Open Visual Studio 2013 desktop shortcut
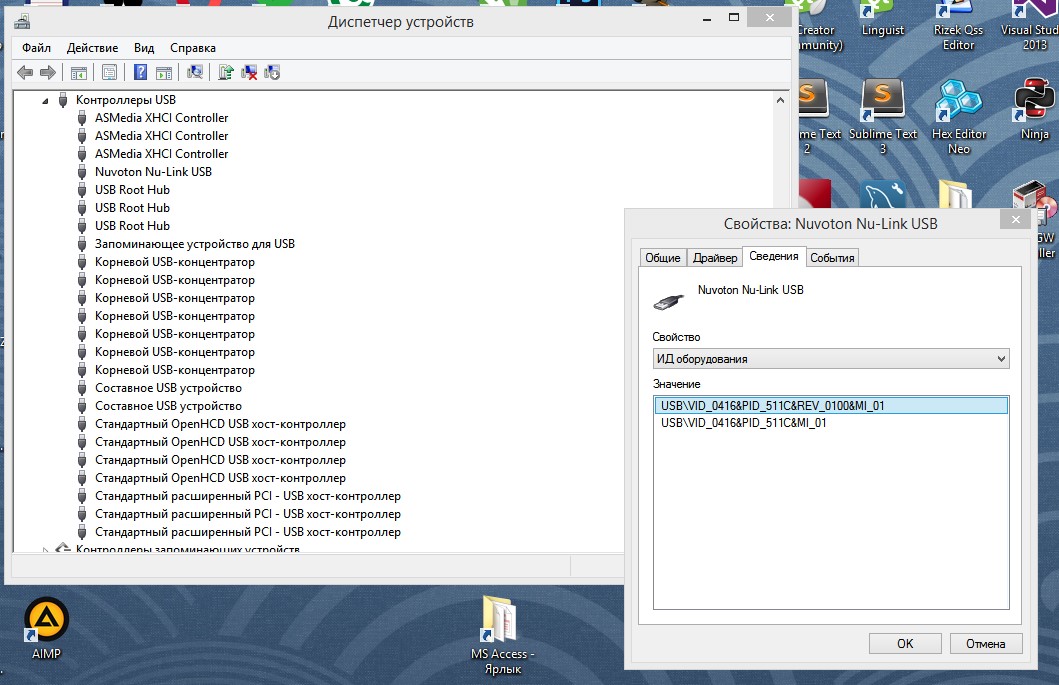 point(1029,26)
